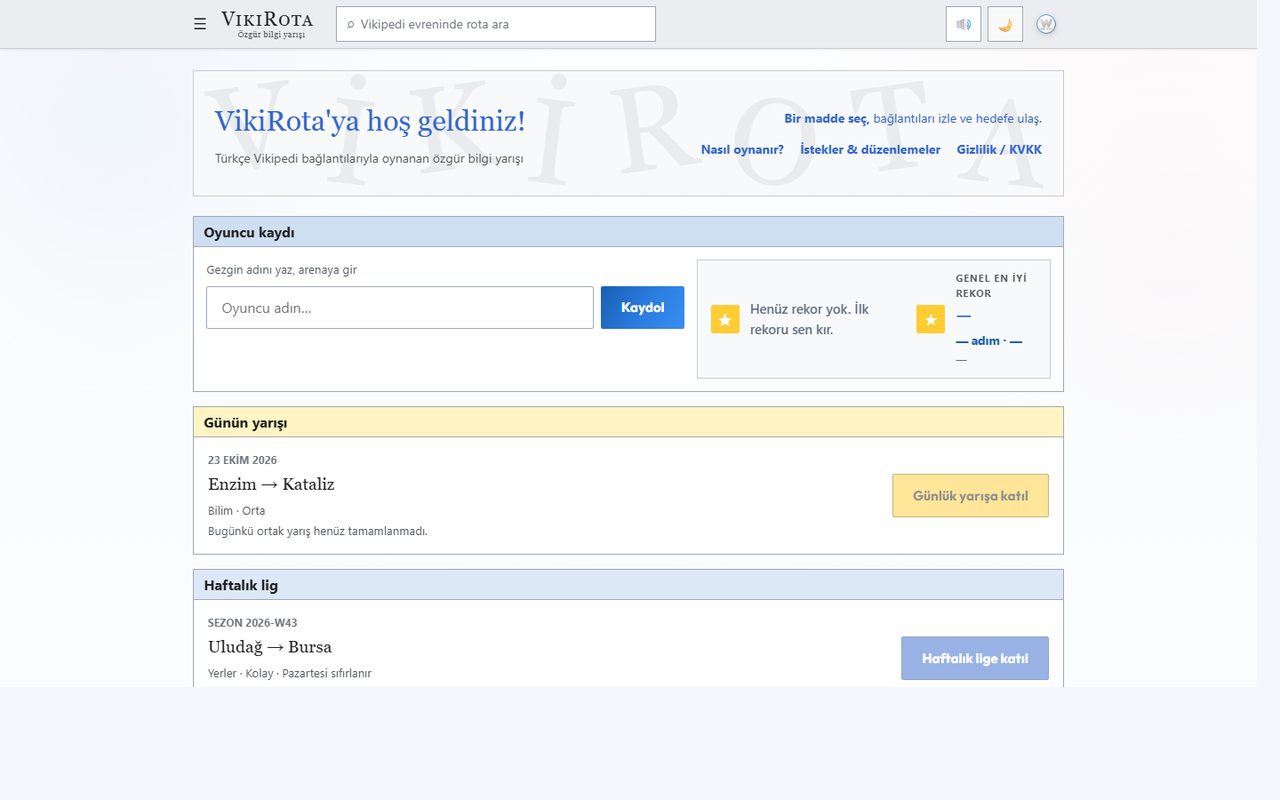1280x800 pixels.
Task: Select the Uludağ → Bursa route text
Action: [x=270, y=647]
